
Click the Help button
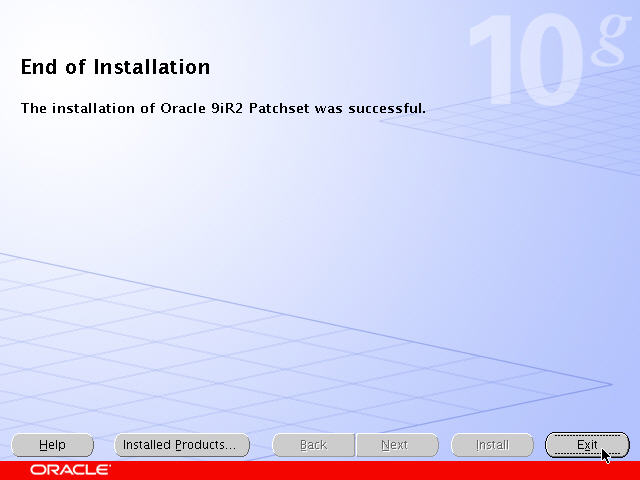coord(53,445)
